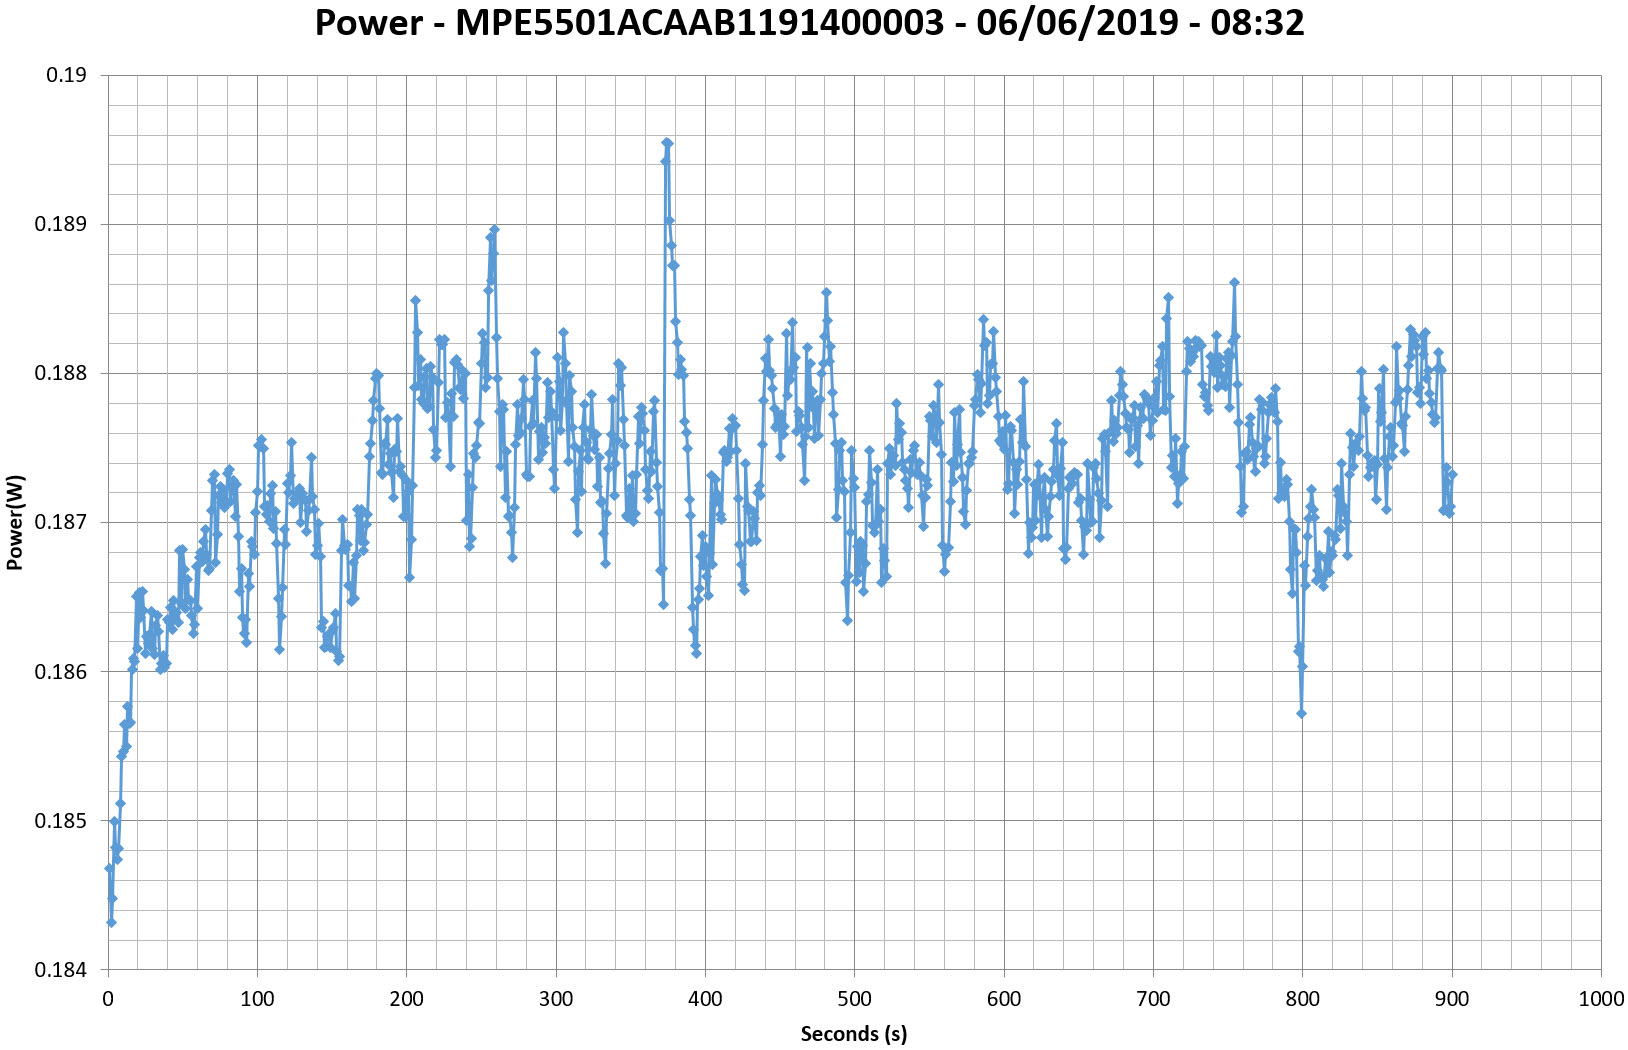
Task: Click the 1000 x-axis tick label
Action: [1600, 998]
